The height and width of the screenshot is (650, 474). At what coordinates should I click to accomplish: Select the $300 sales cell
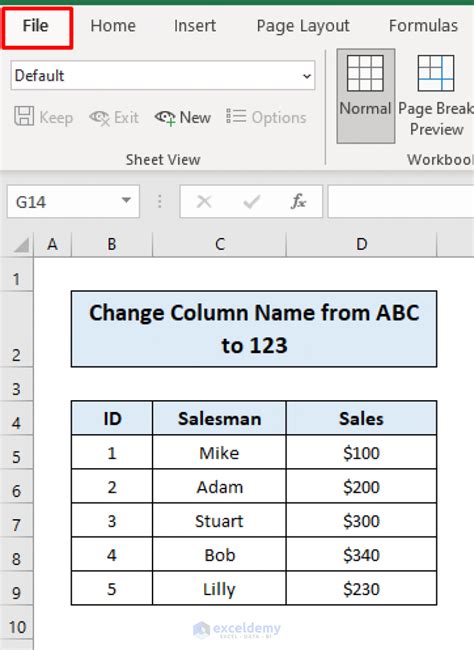click(x=361, y=520)
